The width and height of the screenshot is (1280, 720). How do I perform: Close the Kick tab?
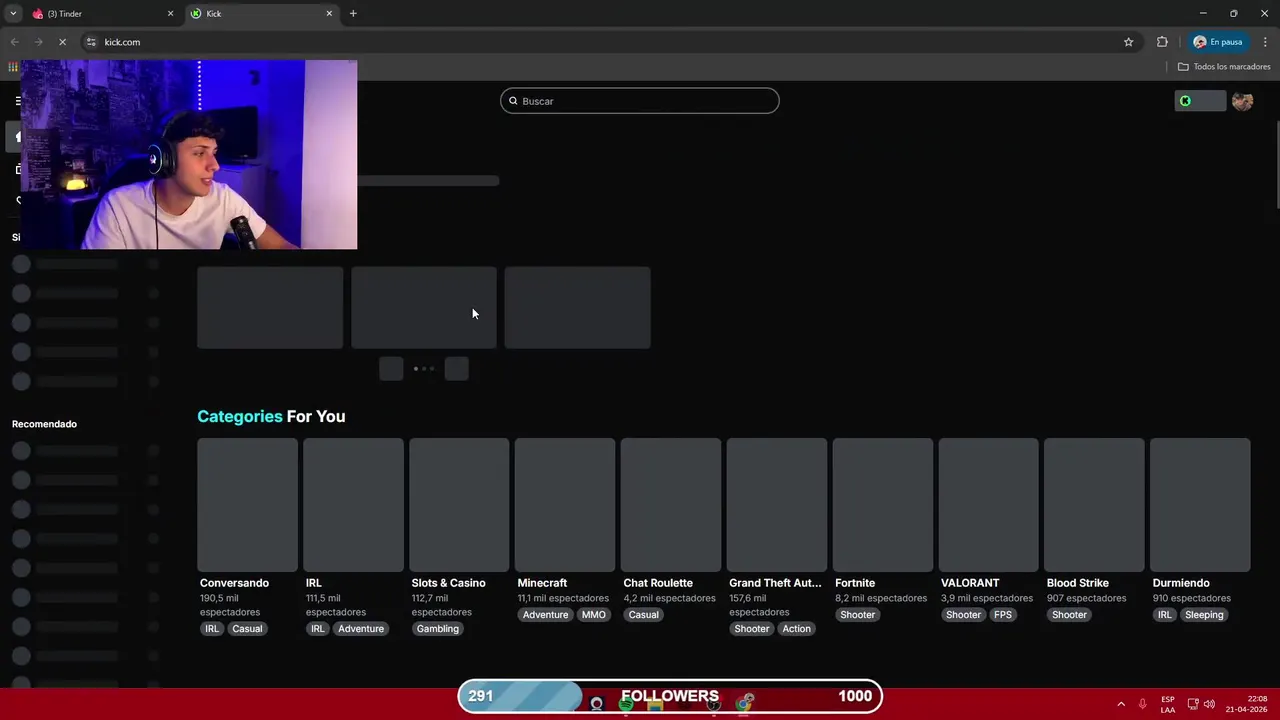pyautogui.click(x=329, y=14)
